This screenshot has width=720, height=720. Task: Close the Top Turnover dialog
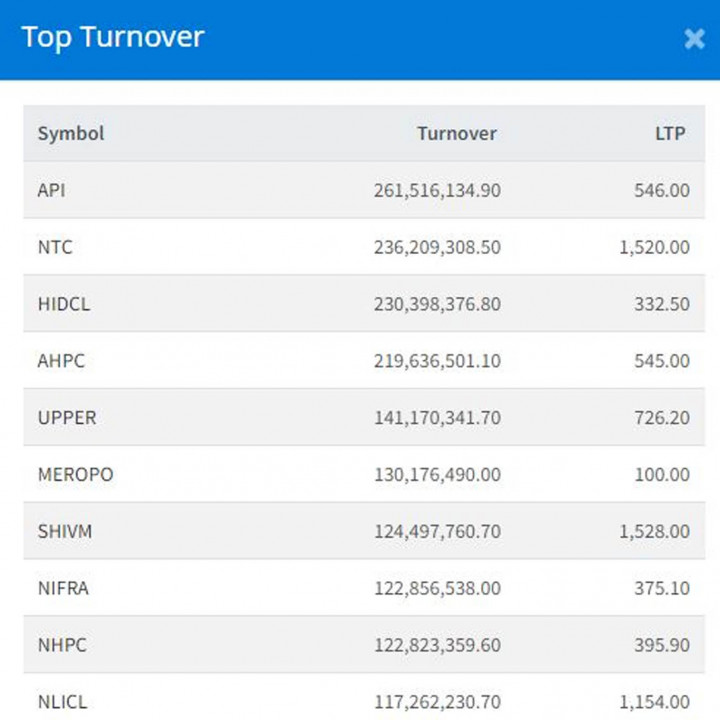[x=694, y=39]
